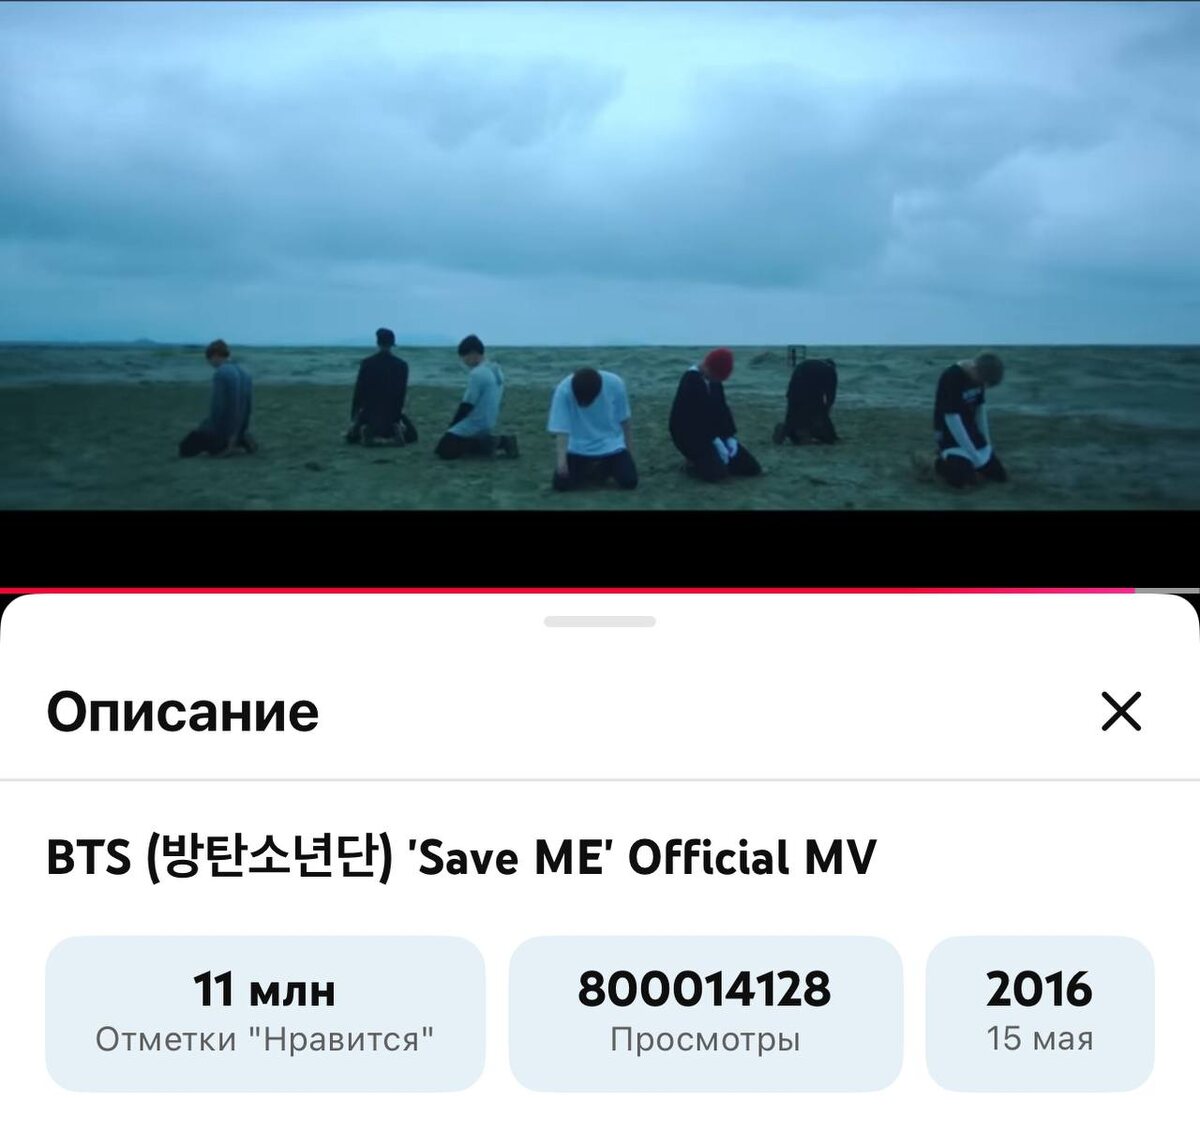Tap the black bar beneath the video

click(x=600, y=548)
